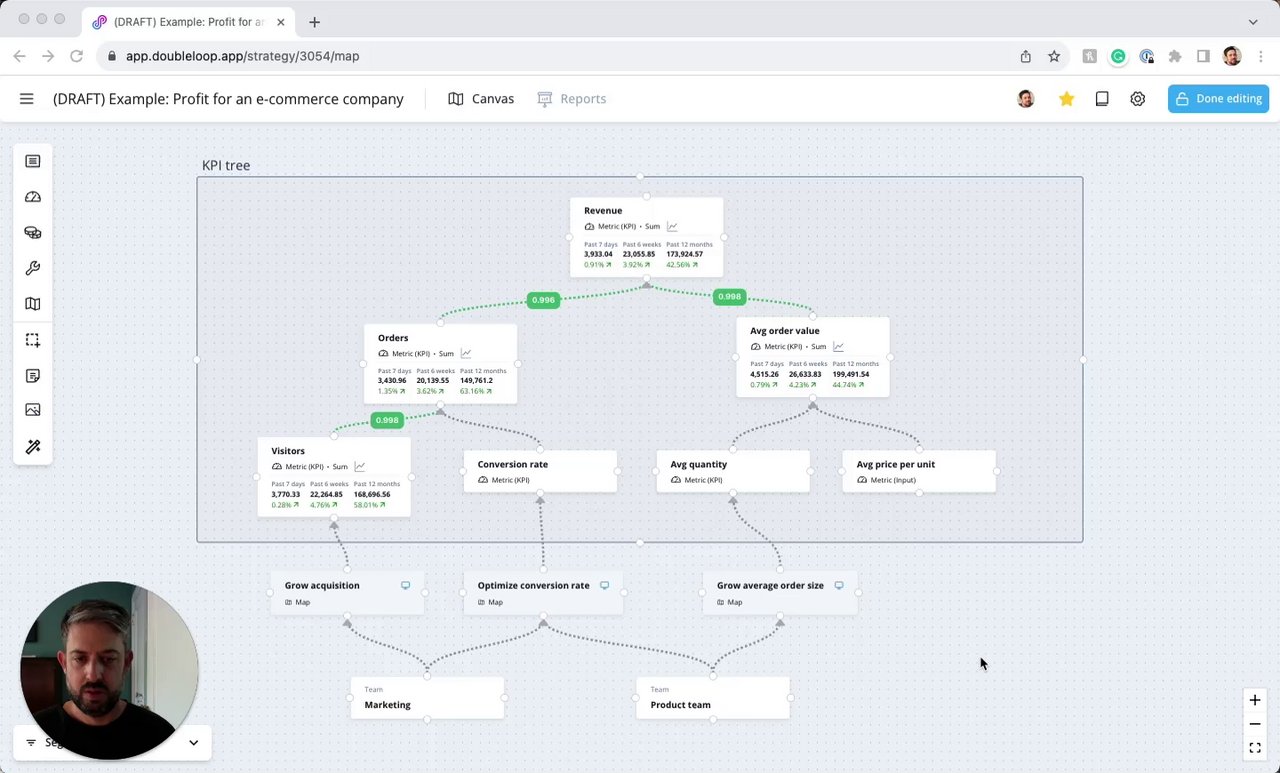The image size is (1280, 773).
Task: Click the strategy title in header
Action: coord(229,99)
